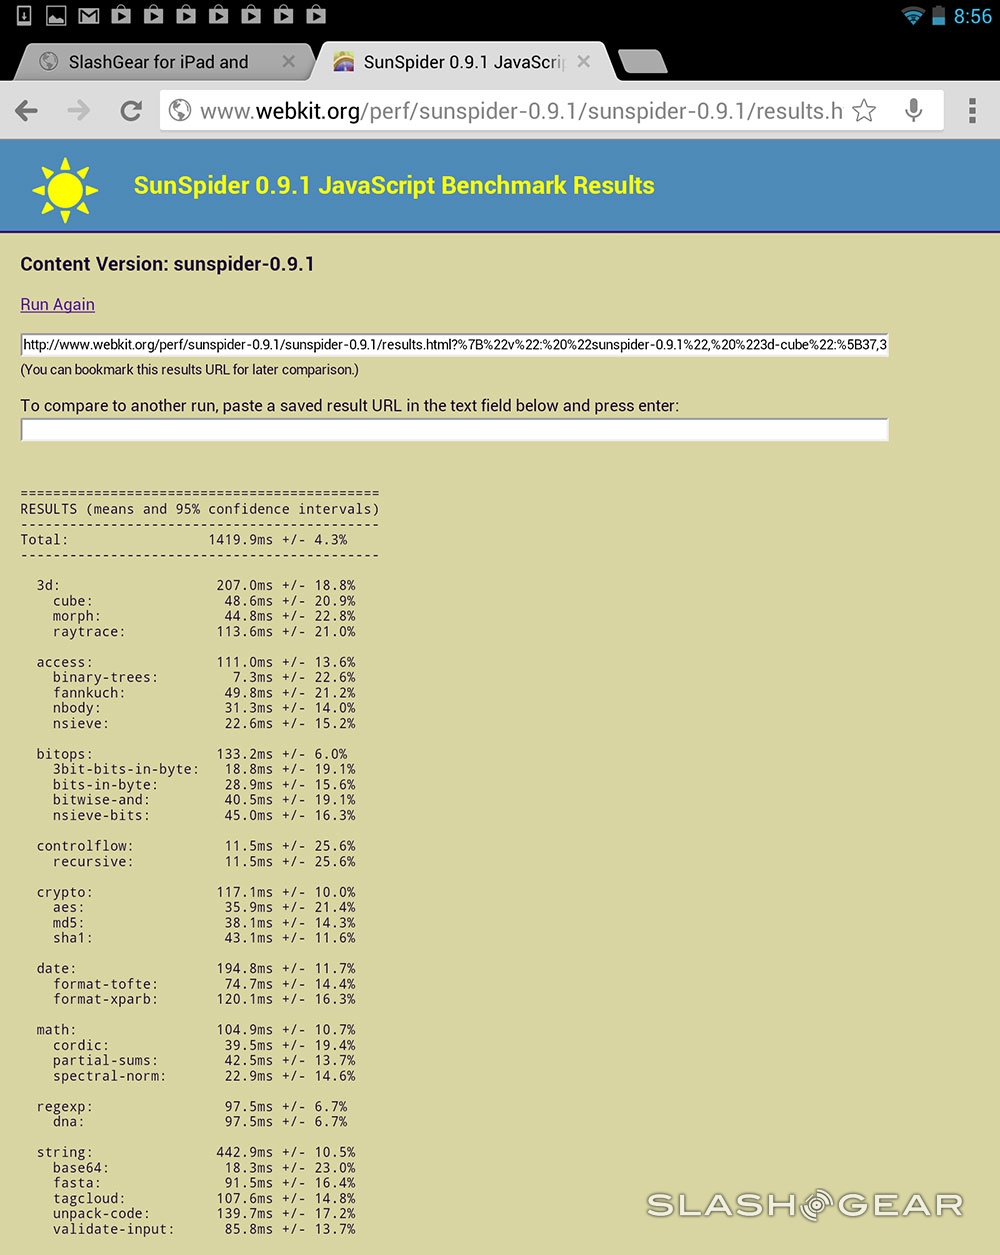Select the spectral-norm: 22.9ms row
This screenshot has height=1255, width=1000.
tap(204, 1076)
